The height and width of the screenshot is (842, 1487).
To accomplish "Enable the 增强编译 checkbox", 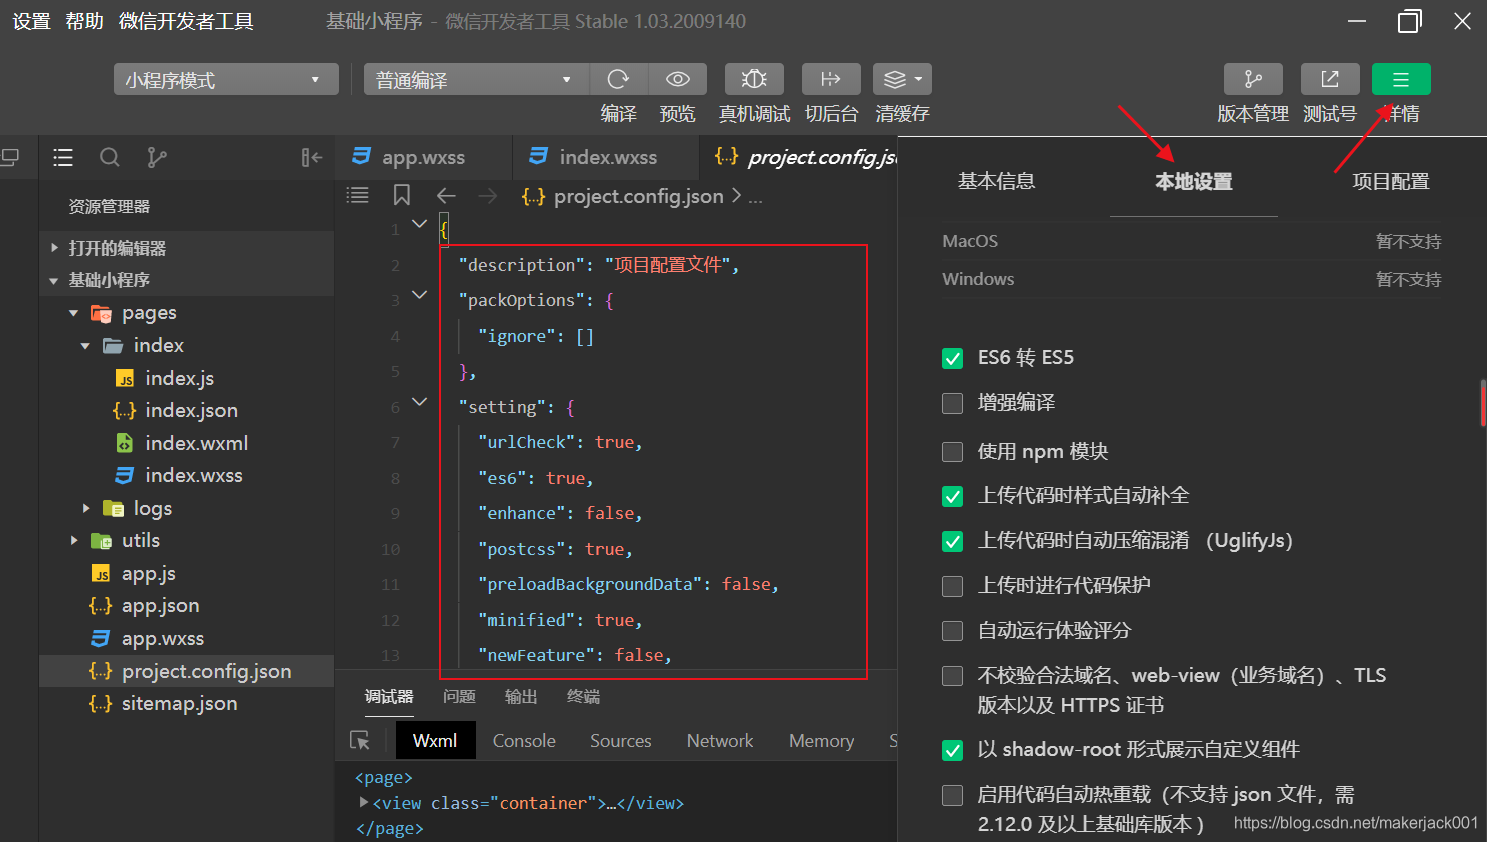I will point(953,403).
